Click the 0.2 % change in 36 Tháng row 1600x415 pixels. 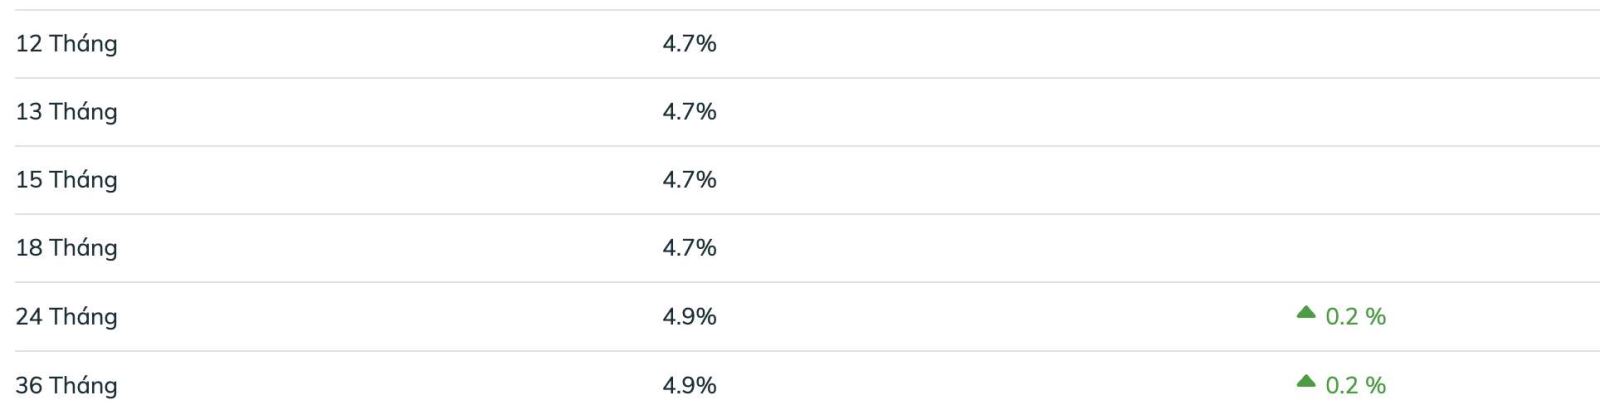point(1355,386)
